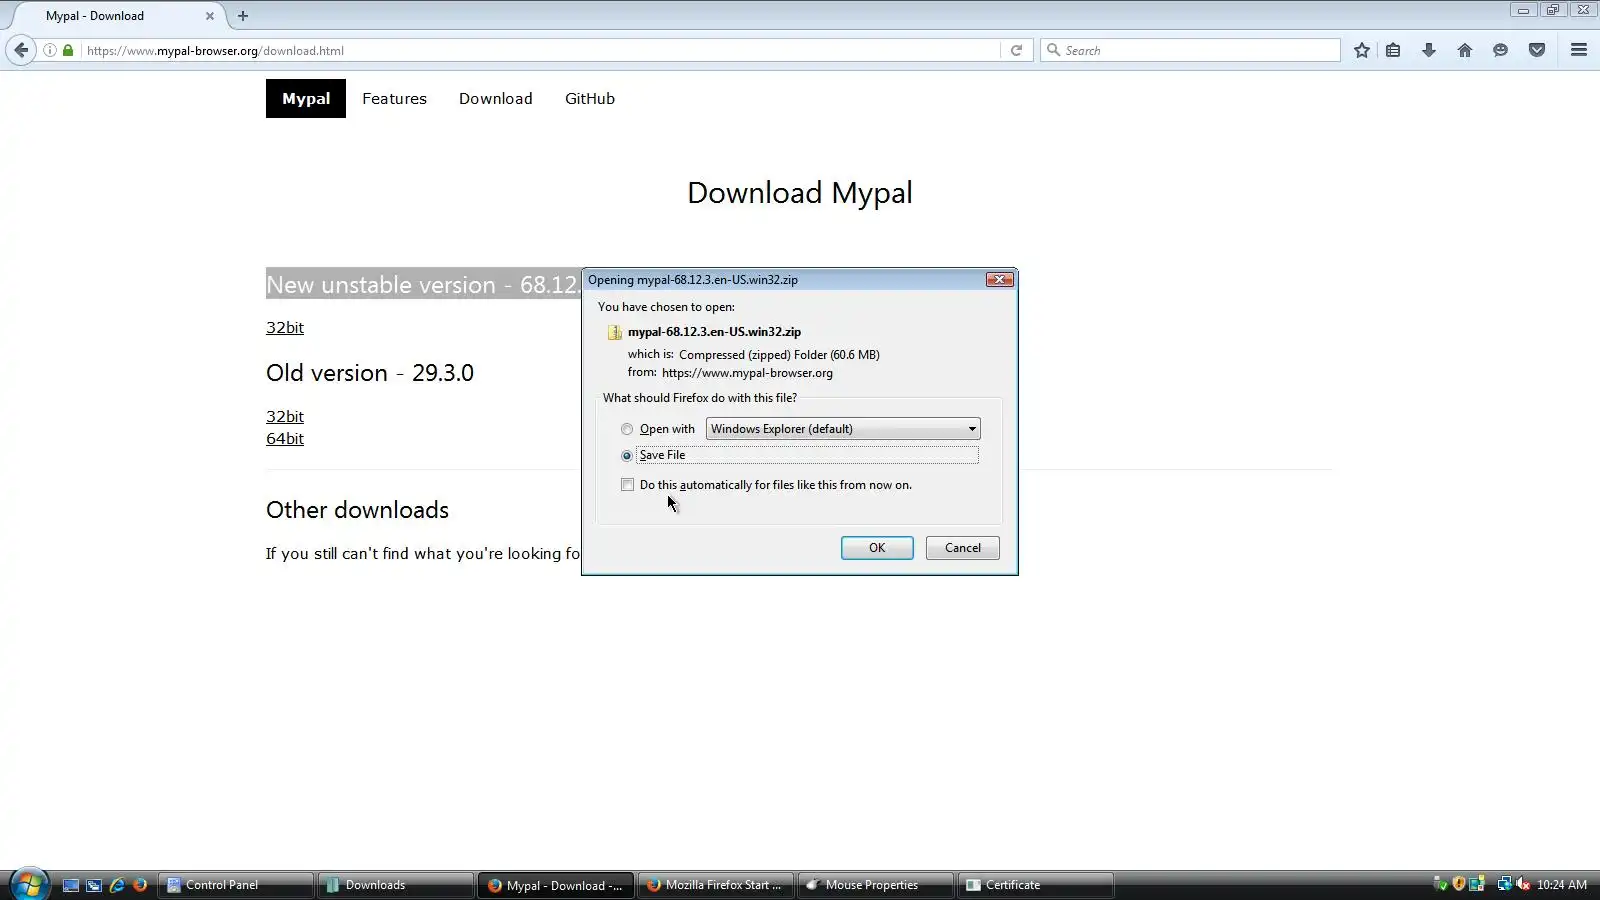Click the green padlock security icon

tap(68, 50)
